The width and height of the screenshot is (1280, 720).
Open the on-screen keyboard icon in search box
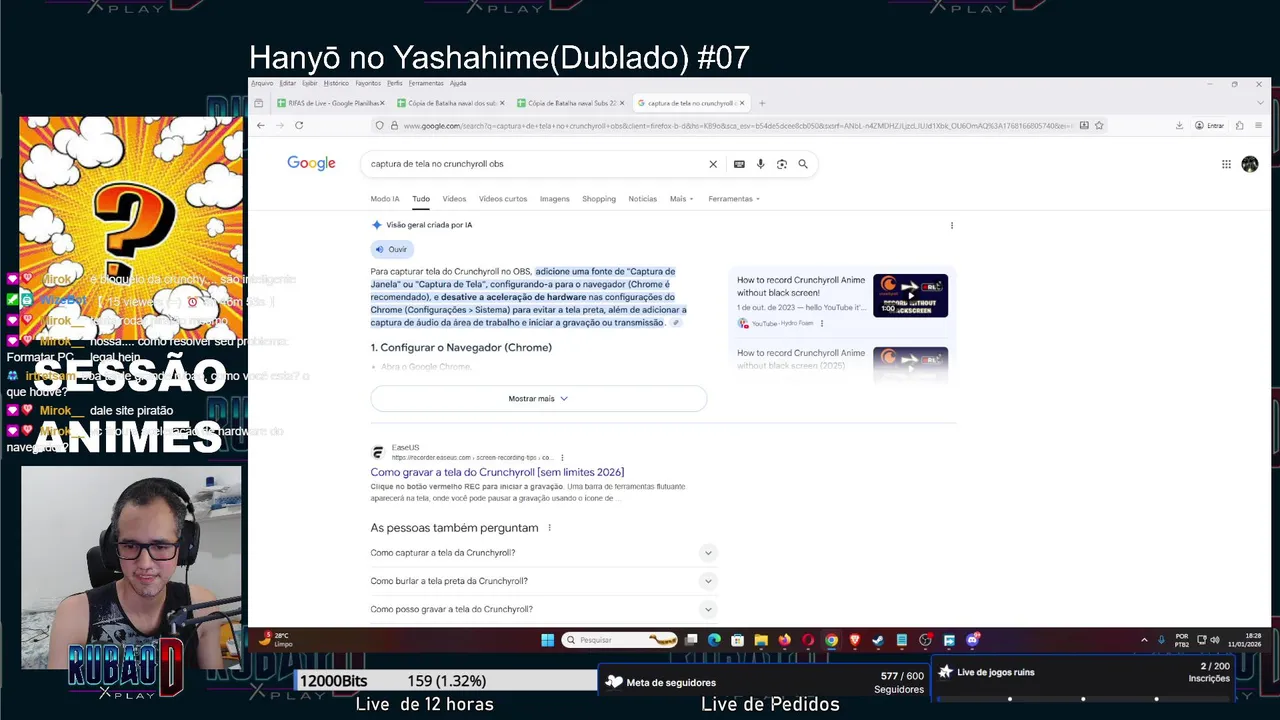[739, 164]
